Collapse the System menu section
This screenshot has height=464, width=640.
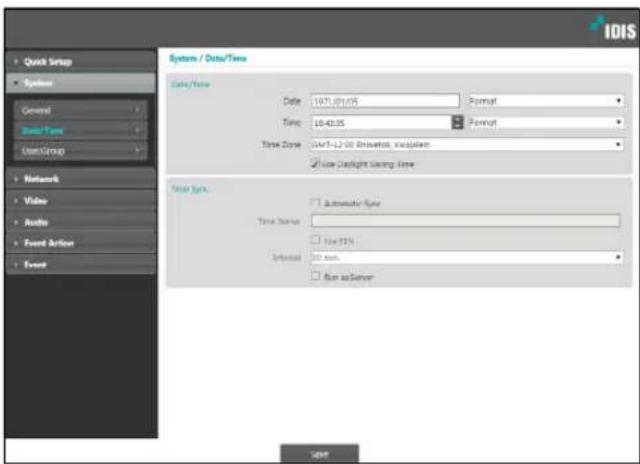coord(81,83)
